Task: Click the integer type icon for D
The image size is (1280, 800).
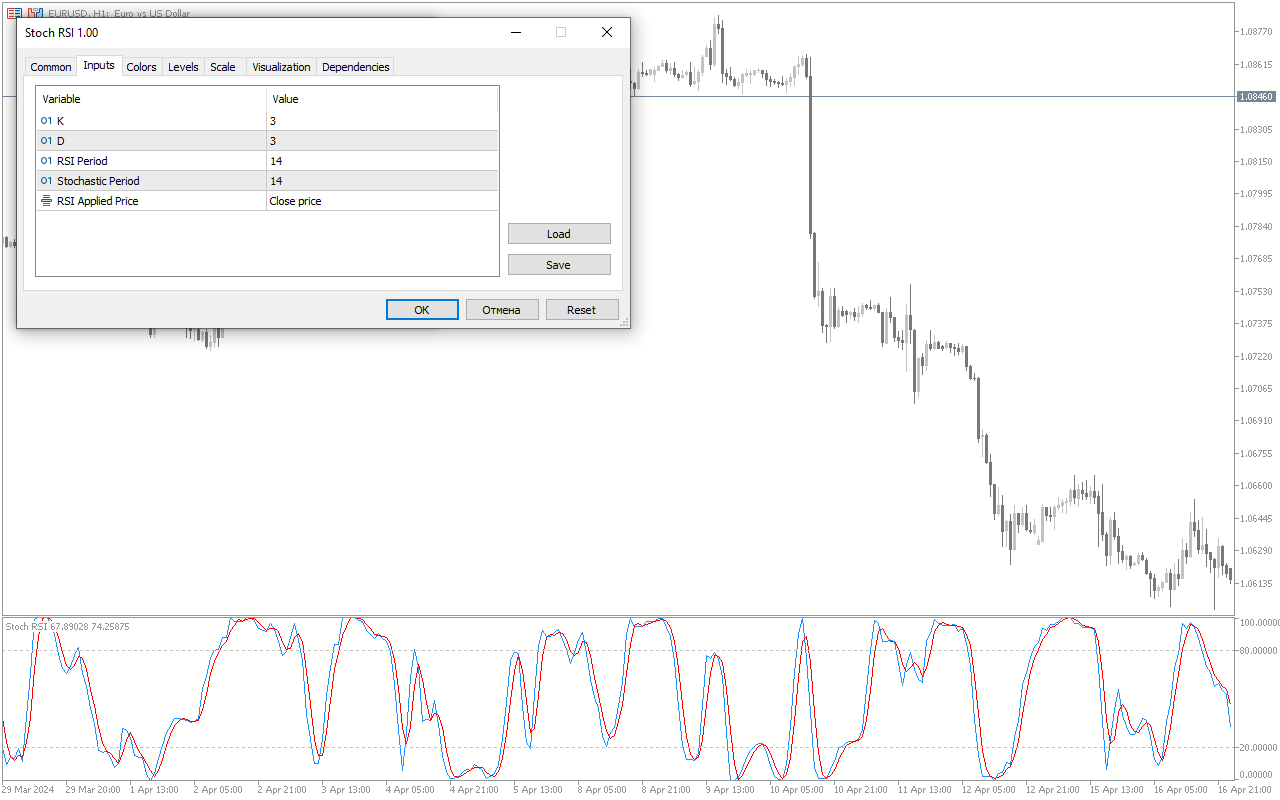Action: point(46,141)
